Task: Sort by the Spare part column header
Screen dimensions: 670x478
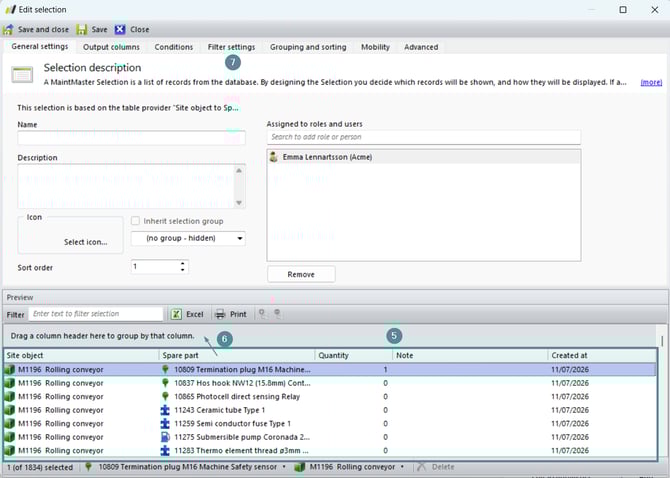Action: coord(237,355)
